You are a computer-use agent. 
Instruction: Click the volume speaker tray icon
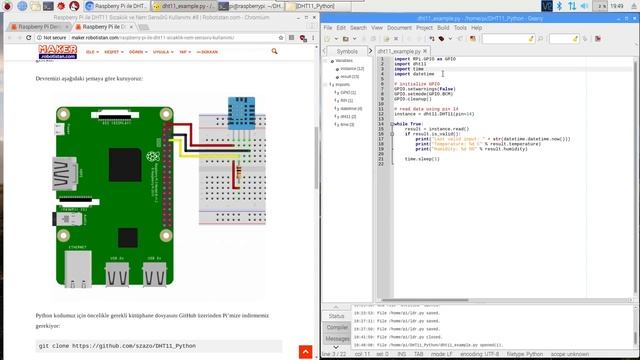tap(584, 6)
